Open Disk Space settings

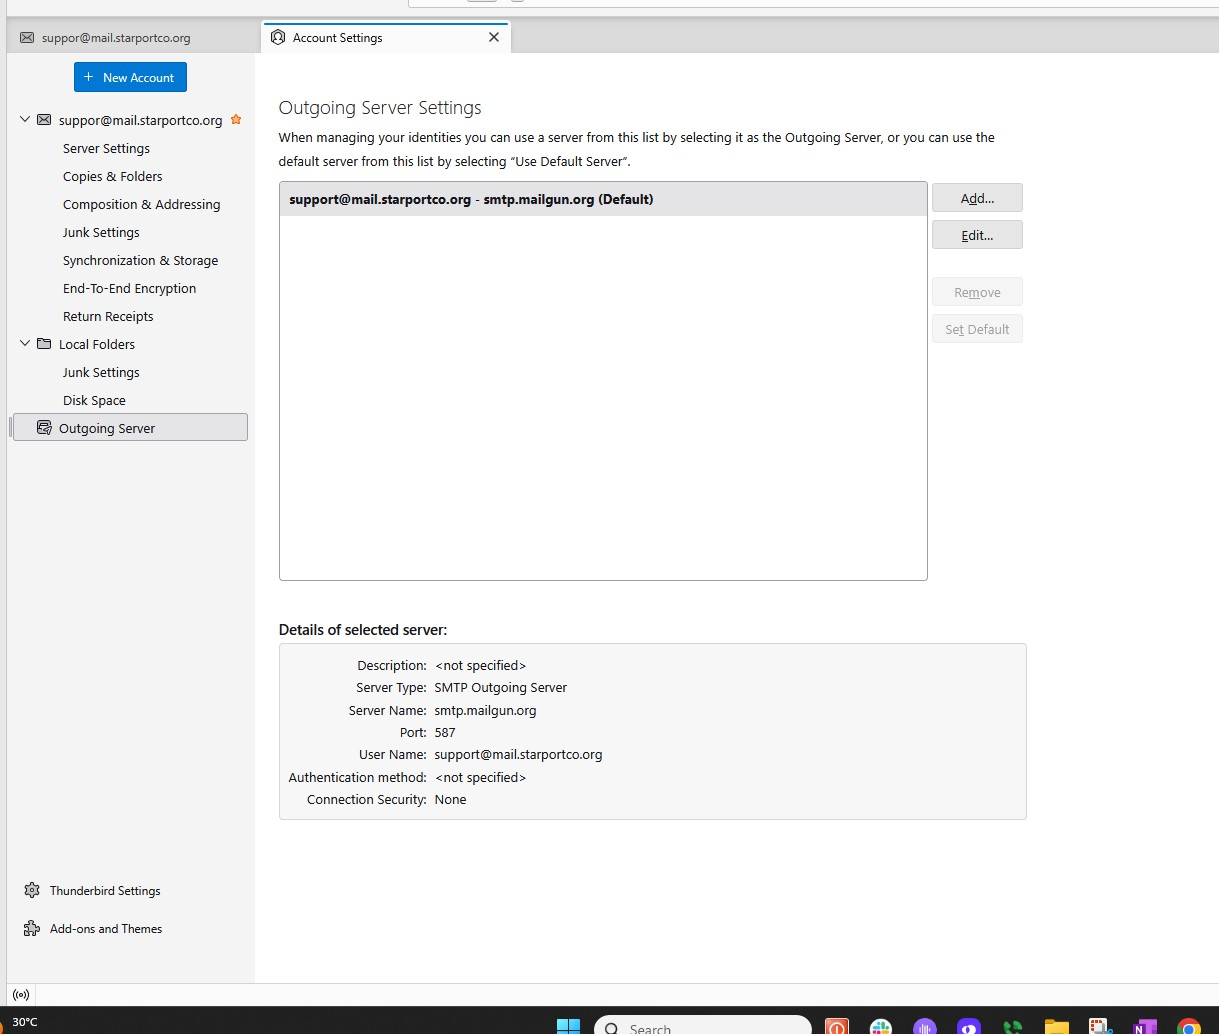pos(94,400)
